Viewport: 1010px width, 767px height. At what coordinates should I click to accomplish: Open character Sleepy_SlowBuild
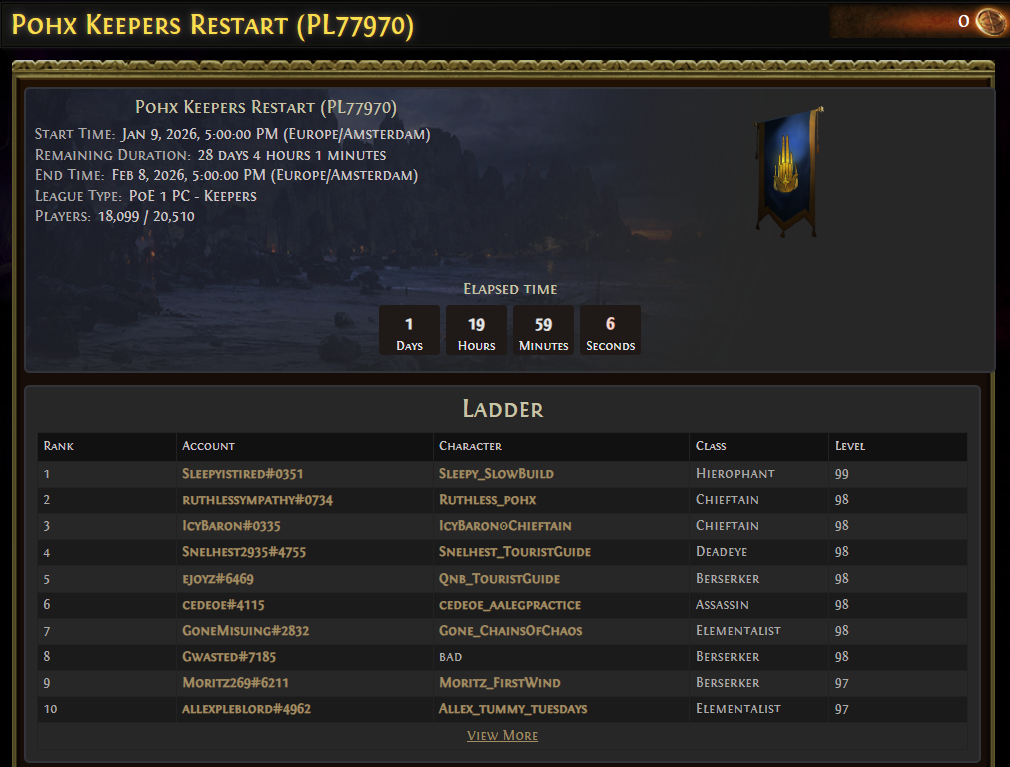[496, 474]
